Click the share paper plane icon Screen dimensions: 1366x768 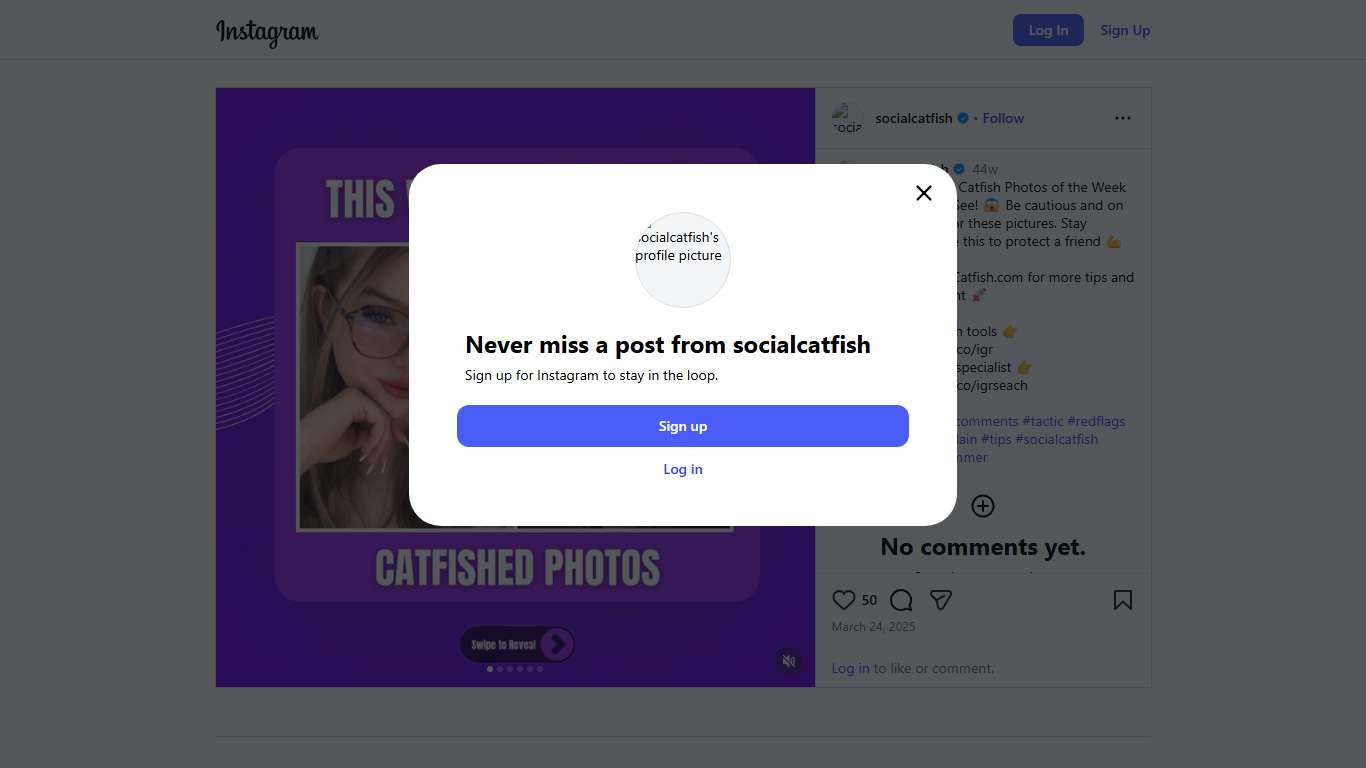[940, 600]
